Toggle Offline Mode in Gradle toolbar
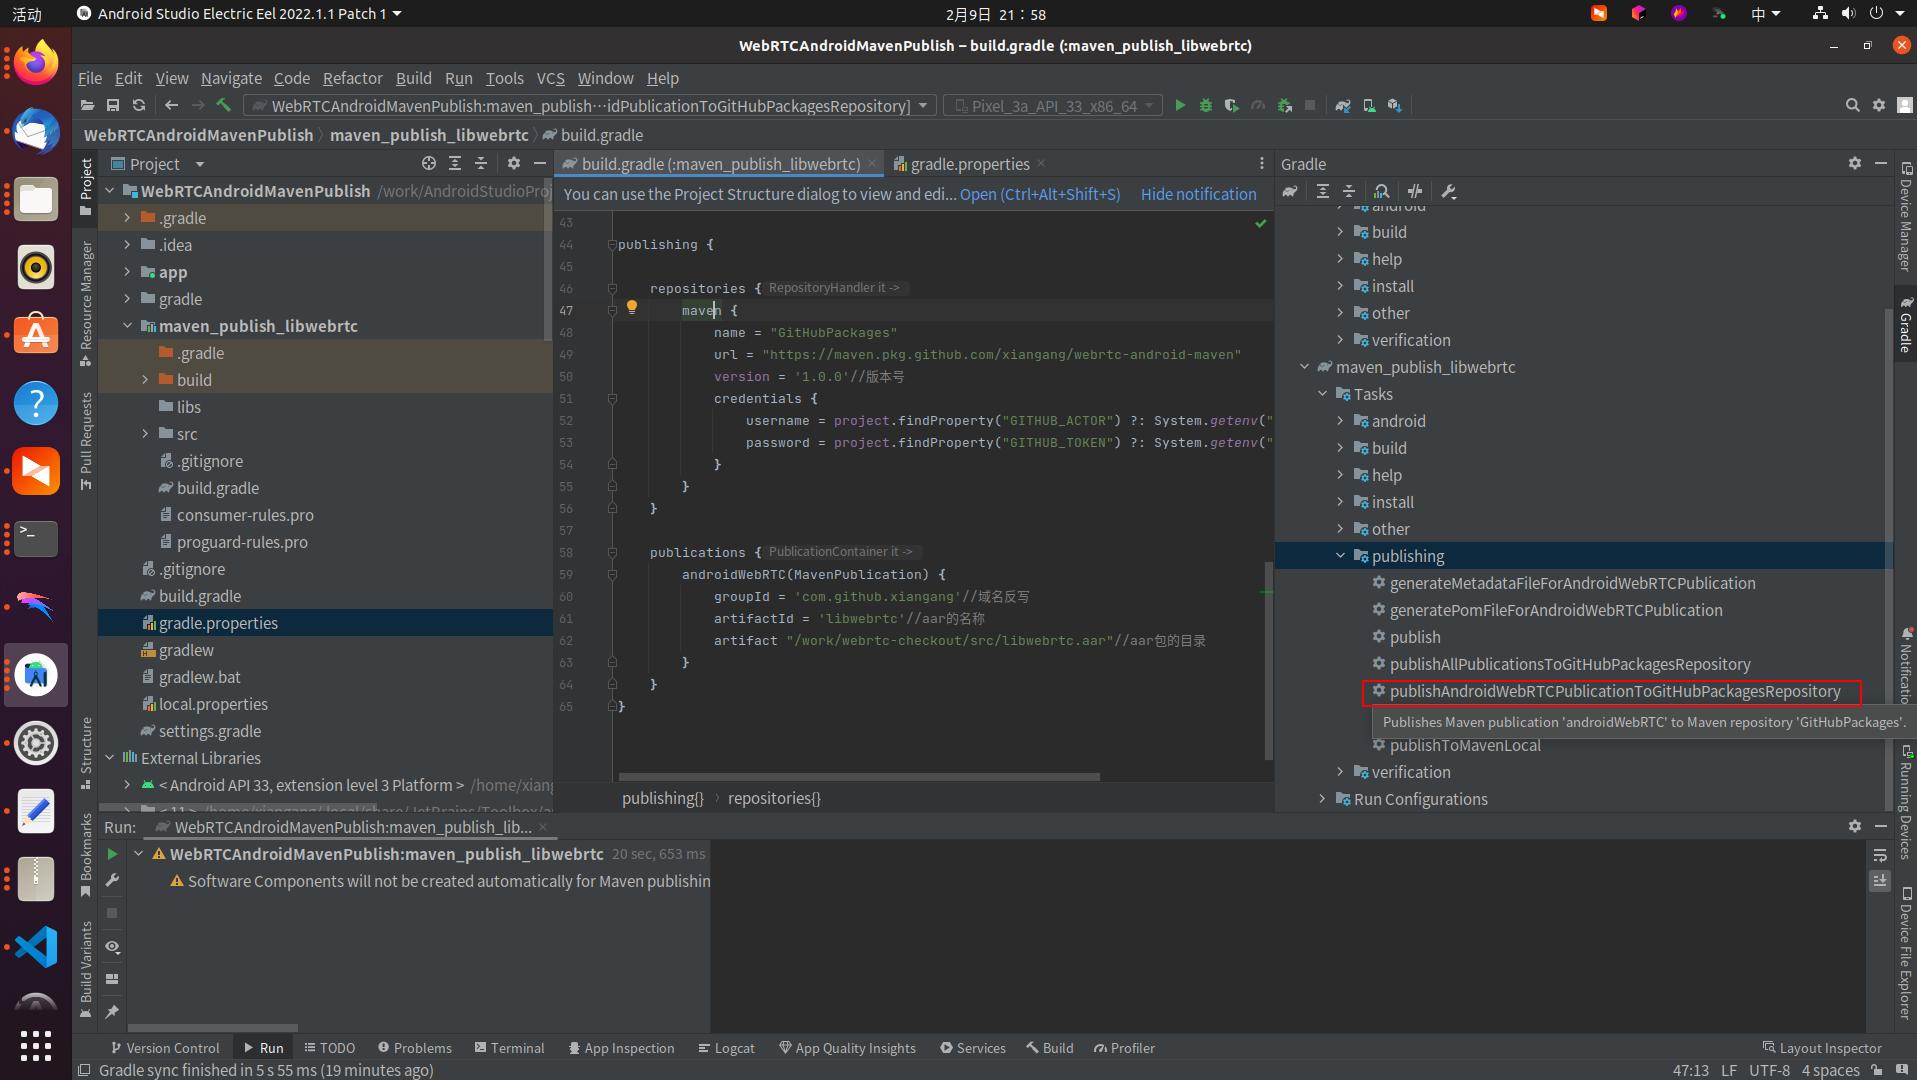1917x1080 pixels. click(1415, 191)
